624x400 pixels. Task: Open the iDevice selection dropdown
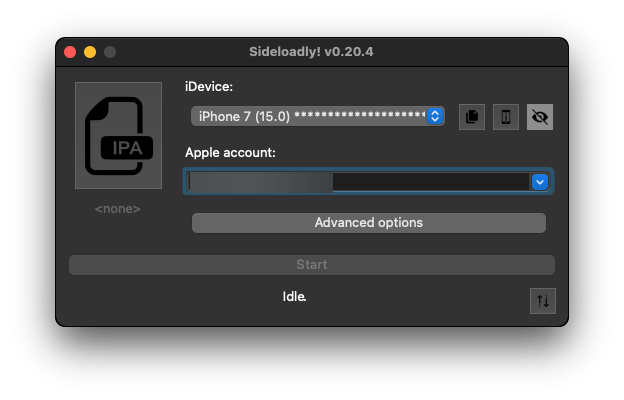pyautogui.click(x=318, y=116)
